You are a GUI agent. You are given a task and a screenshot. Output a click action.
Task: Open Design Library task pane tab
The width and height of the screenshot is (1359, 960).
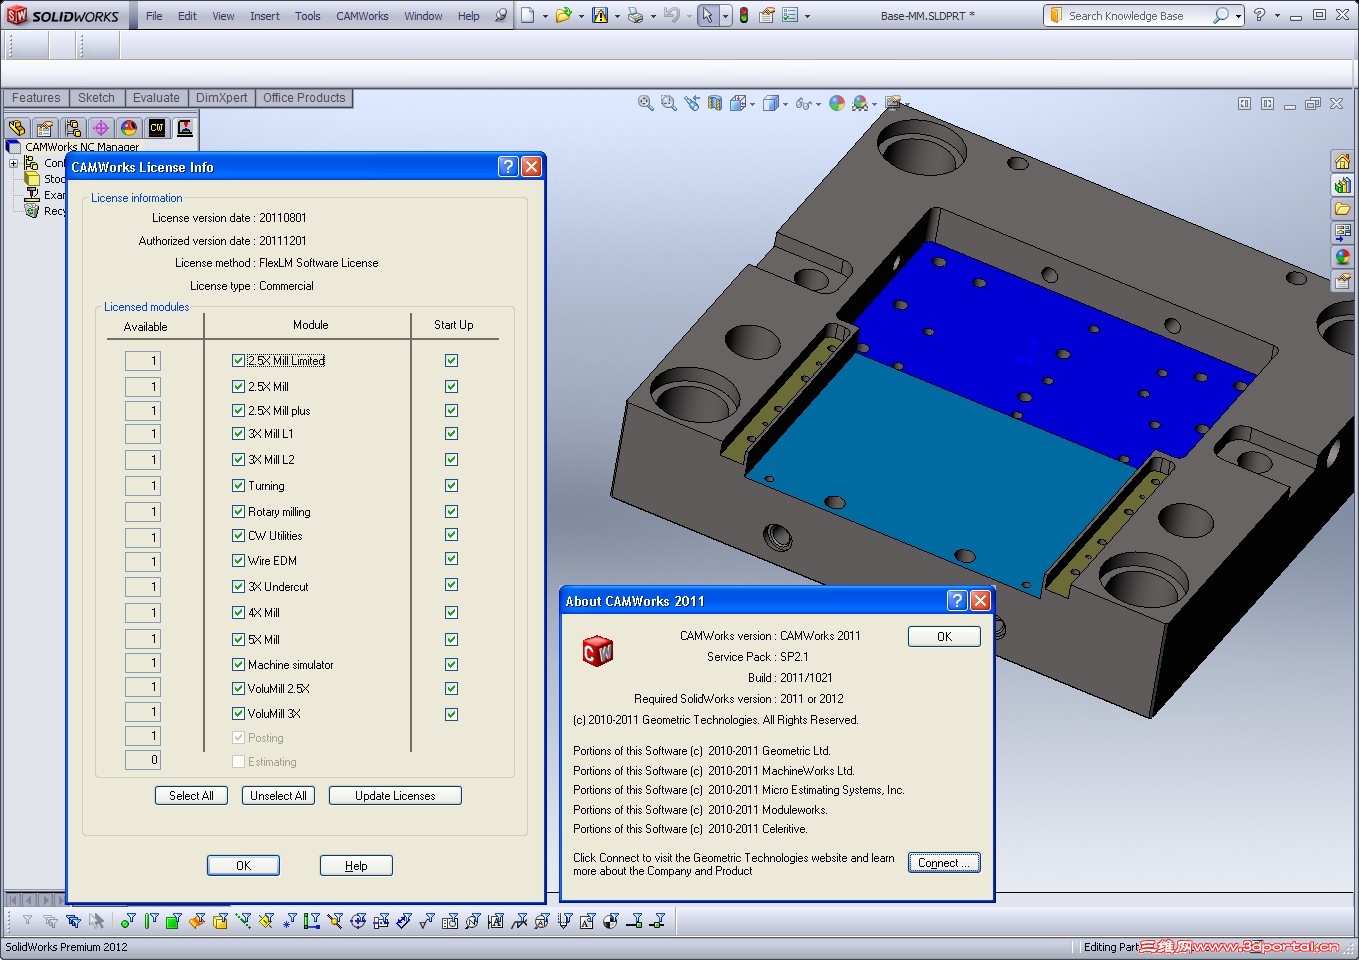click(1343, 185)
